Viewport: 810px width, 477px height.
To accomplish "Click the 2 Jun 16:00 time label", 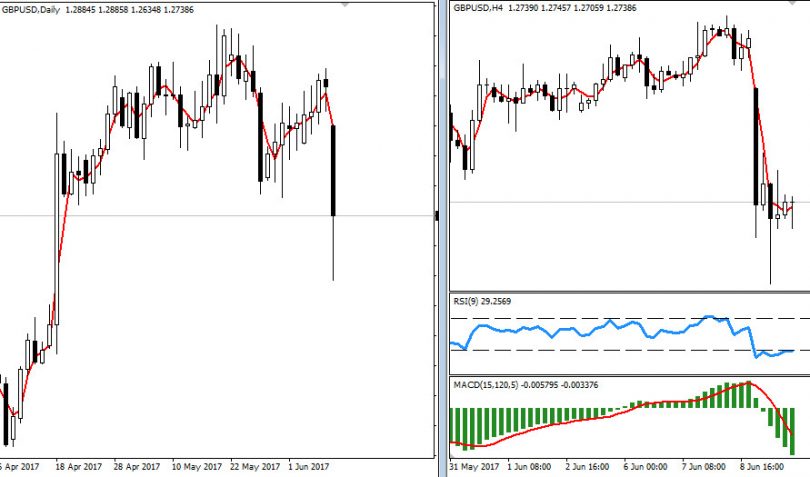I will click(587, 467).
